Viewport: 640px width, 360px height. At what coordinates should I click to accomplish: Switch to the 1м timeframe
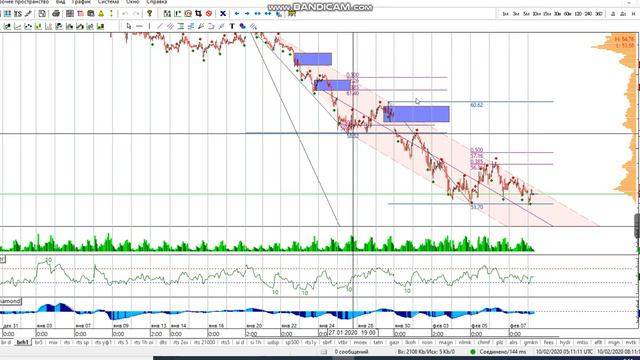click(505, 14)
